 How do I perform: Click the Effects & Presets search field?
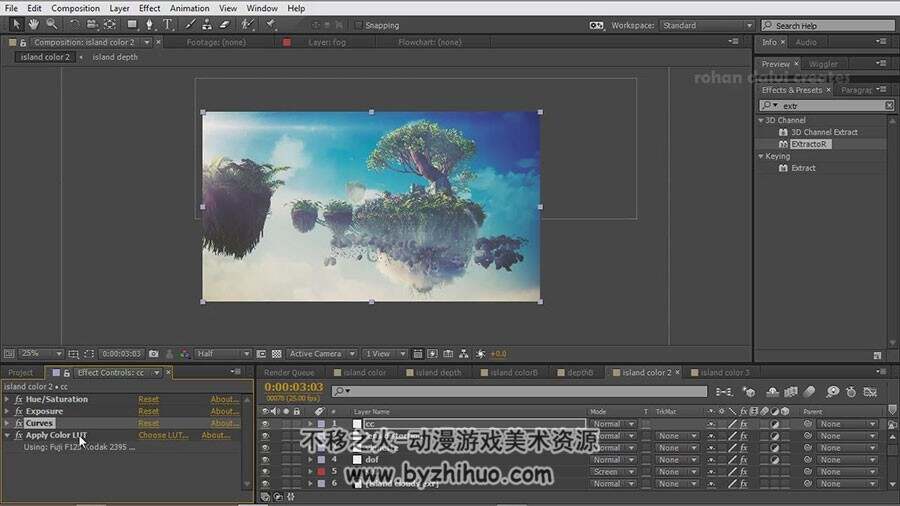pyautogui.click(x=827, y=106)
